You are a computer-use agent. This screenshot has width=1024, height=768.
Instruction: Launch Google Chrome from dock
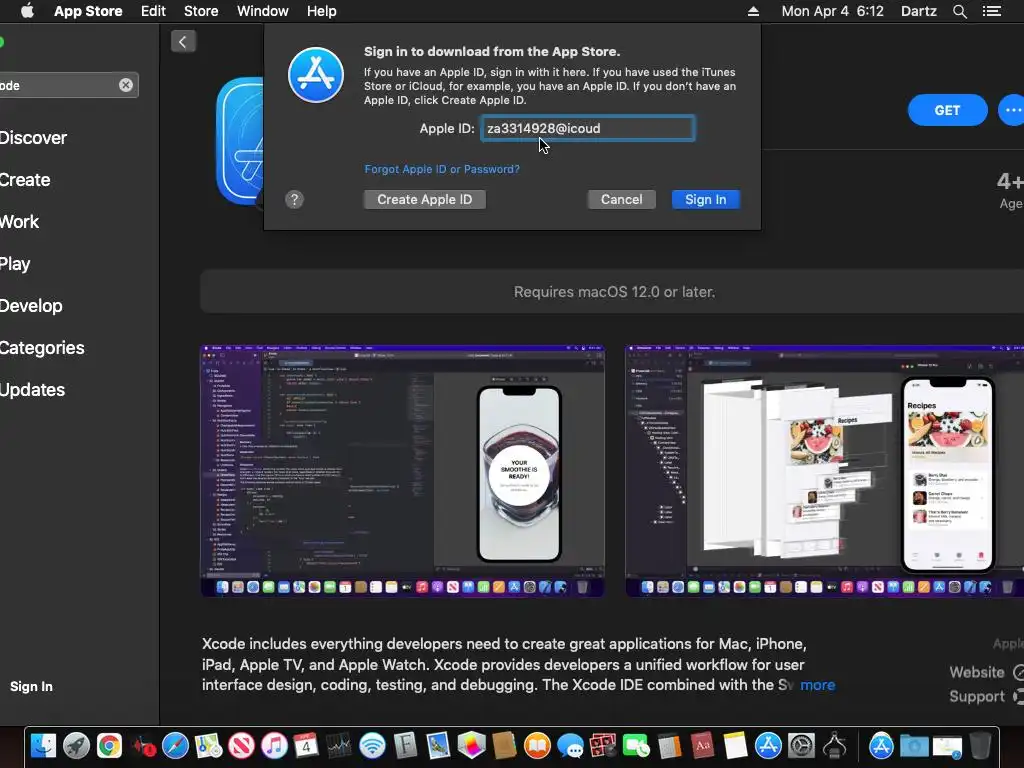(x=109, y=746)
